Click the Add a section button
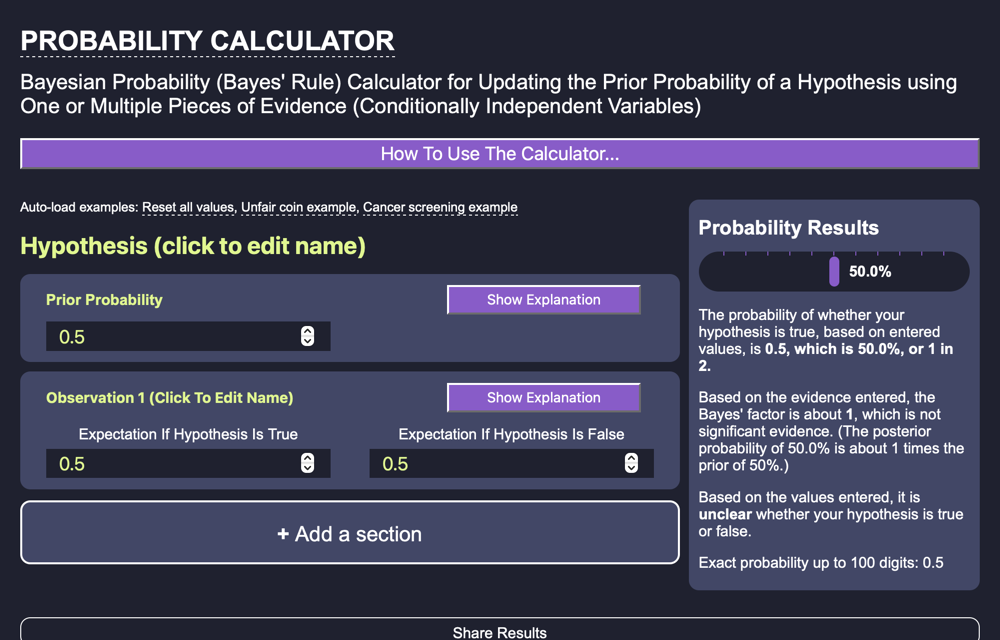The image size is (1000, 640). pos(349,534)
